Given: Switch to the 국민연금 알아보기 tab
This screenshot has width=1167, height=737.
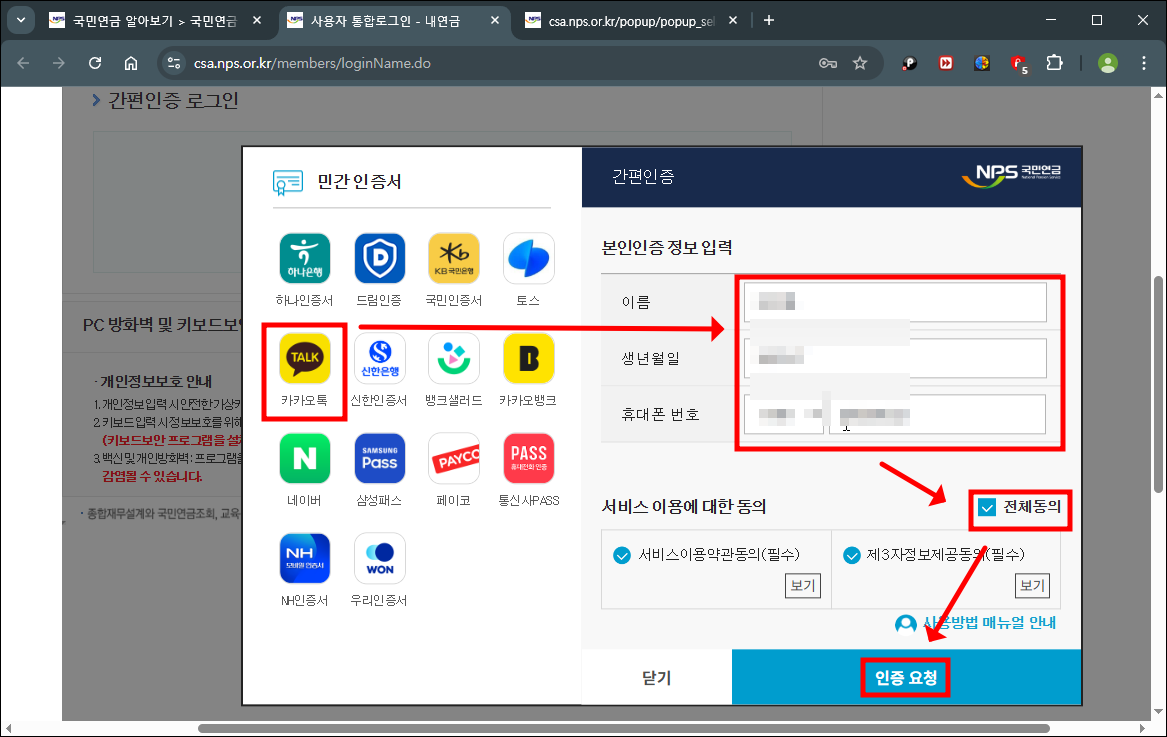Looking at the screenshot, I should [x=145, y=19].
